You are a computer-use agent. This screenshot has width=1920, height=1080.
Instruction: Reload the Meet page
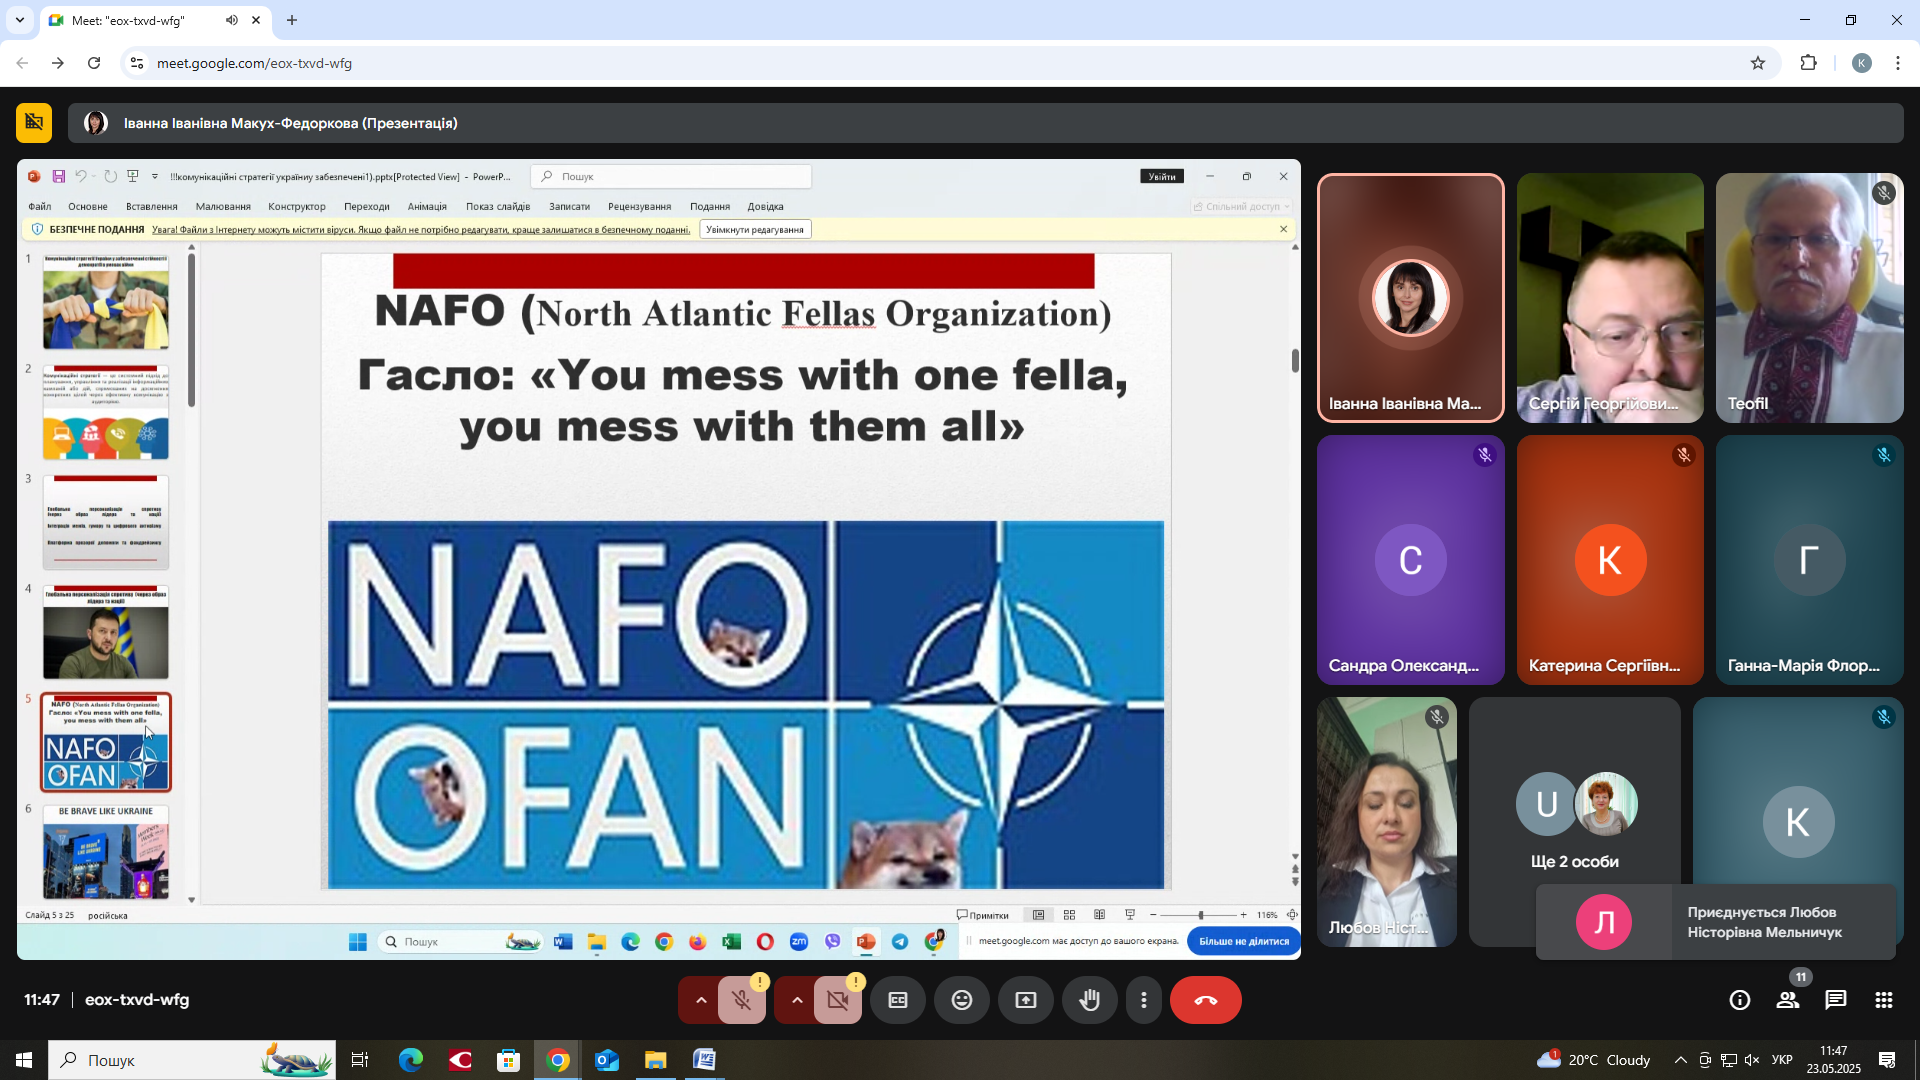94,63
